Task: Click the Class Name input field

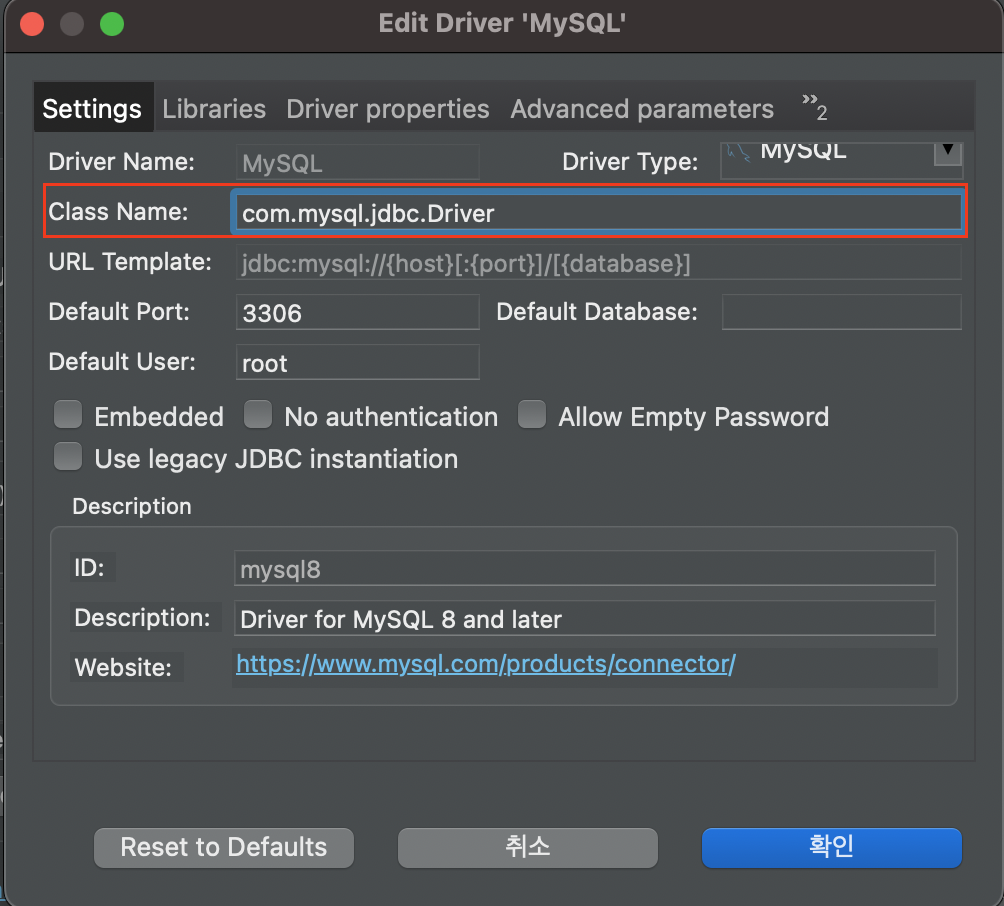Action: [599, 213]
